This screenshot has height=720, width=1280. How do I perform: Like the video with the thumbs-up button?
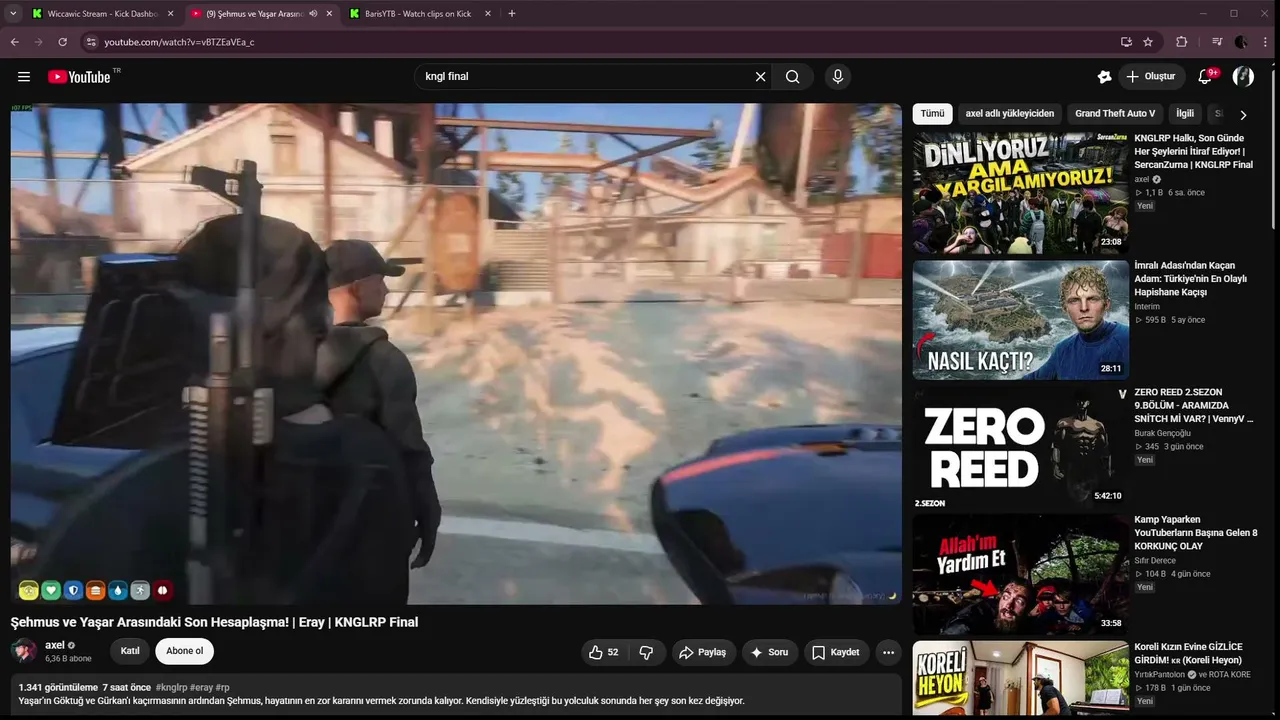coord(603,652)
